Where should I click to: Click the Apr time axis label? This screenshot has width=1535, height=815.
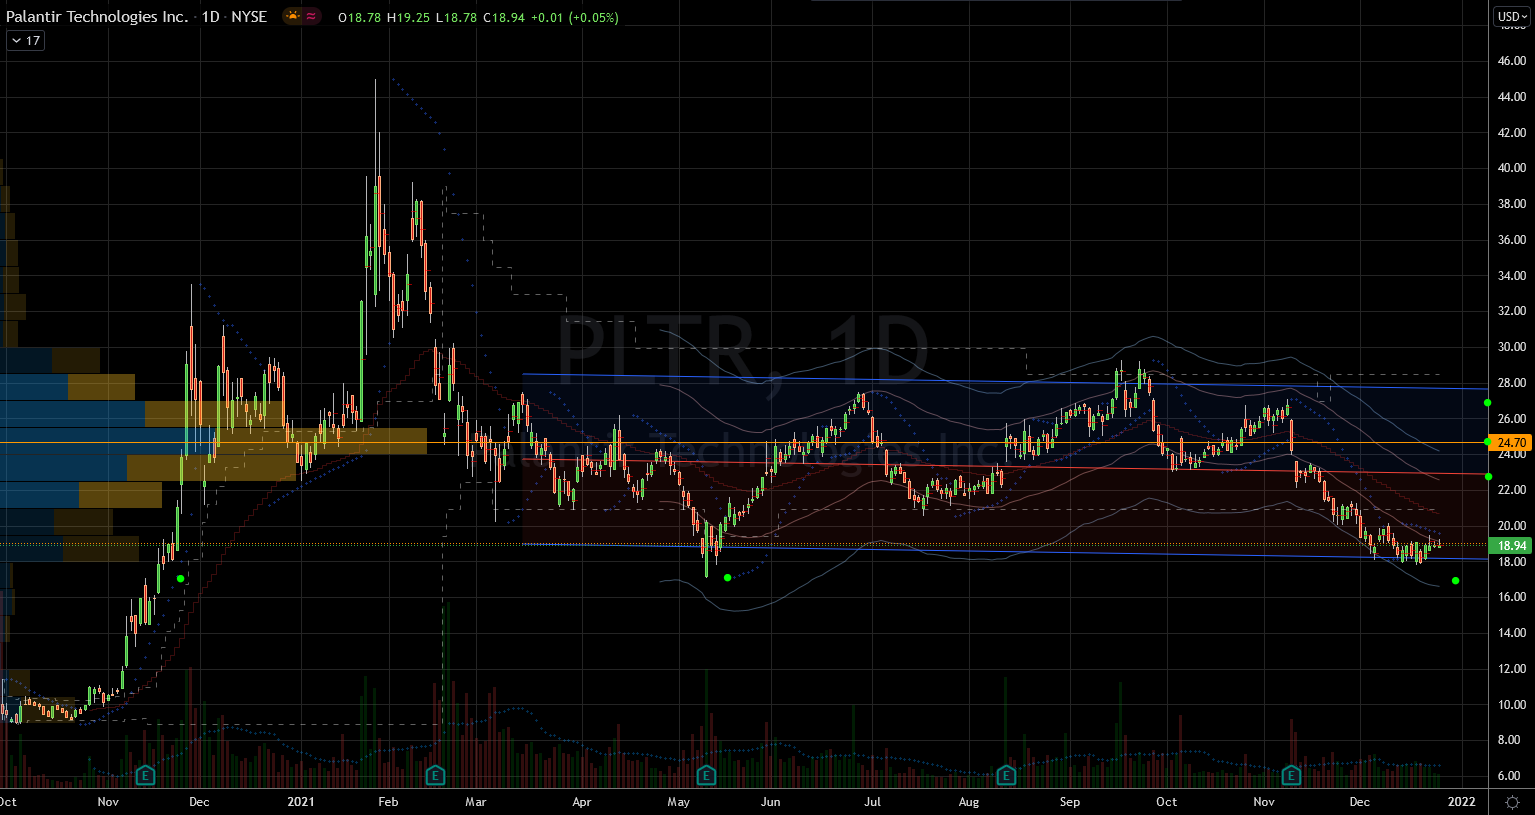[x=581, y=802]
